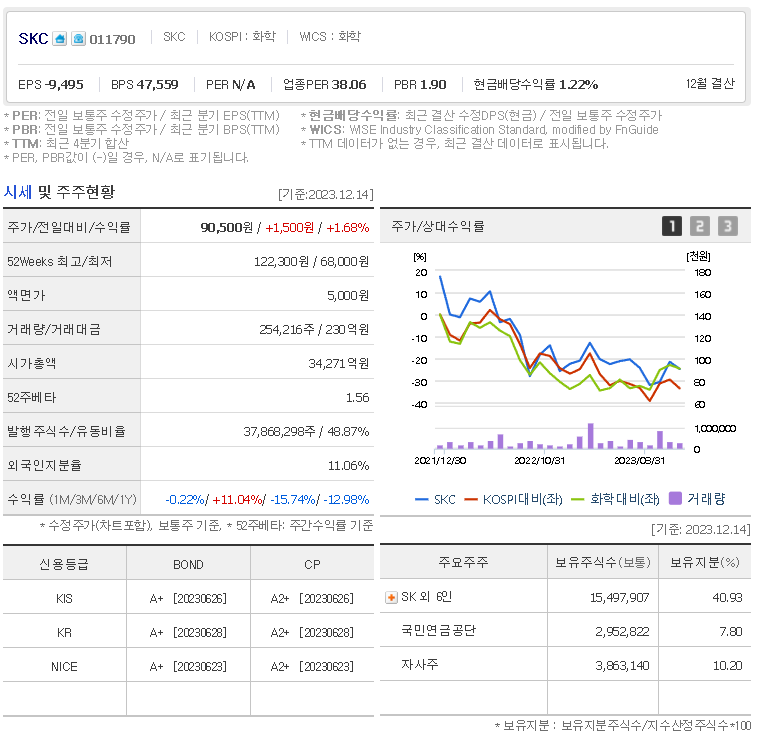
Task: Click the 52주베타 1.56 value
Action: coord(358,397)
